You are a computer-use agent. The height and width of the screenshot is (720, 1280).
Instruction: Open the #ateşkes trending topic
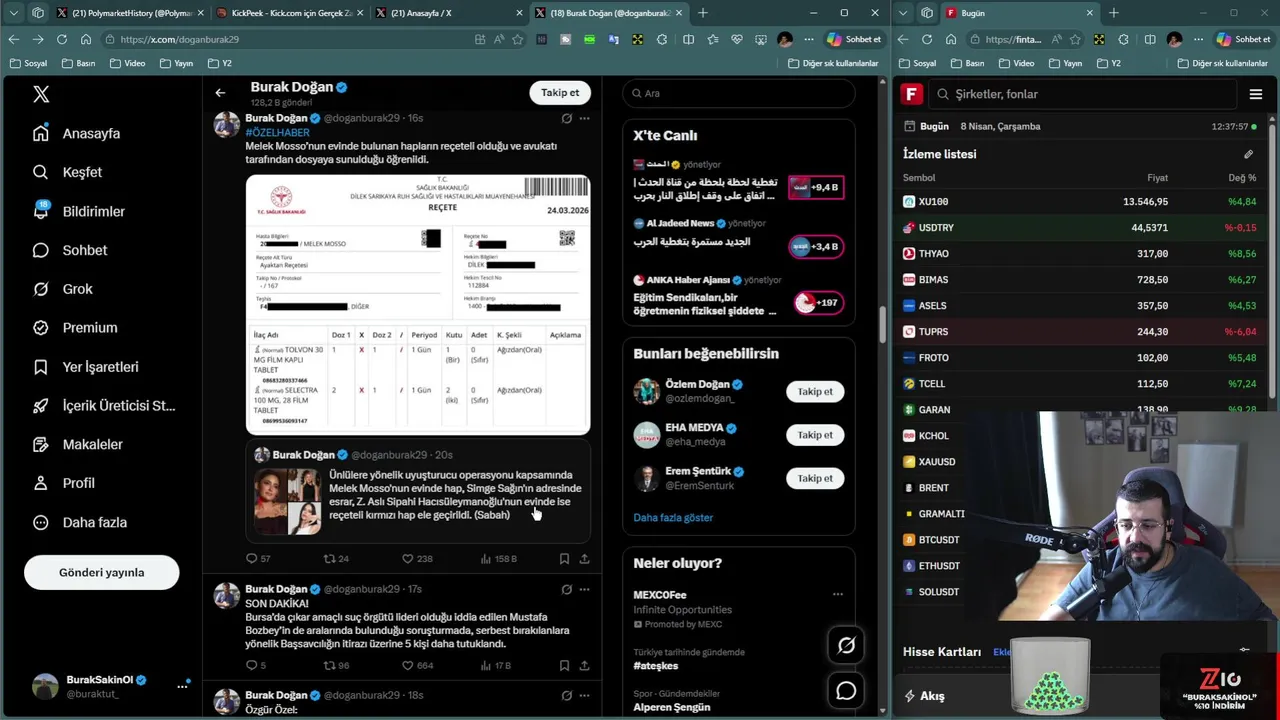click(656, 666)
